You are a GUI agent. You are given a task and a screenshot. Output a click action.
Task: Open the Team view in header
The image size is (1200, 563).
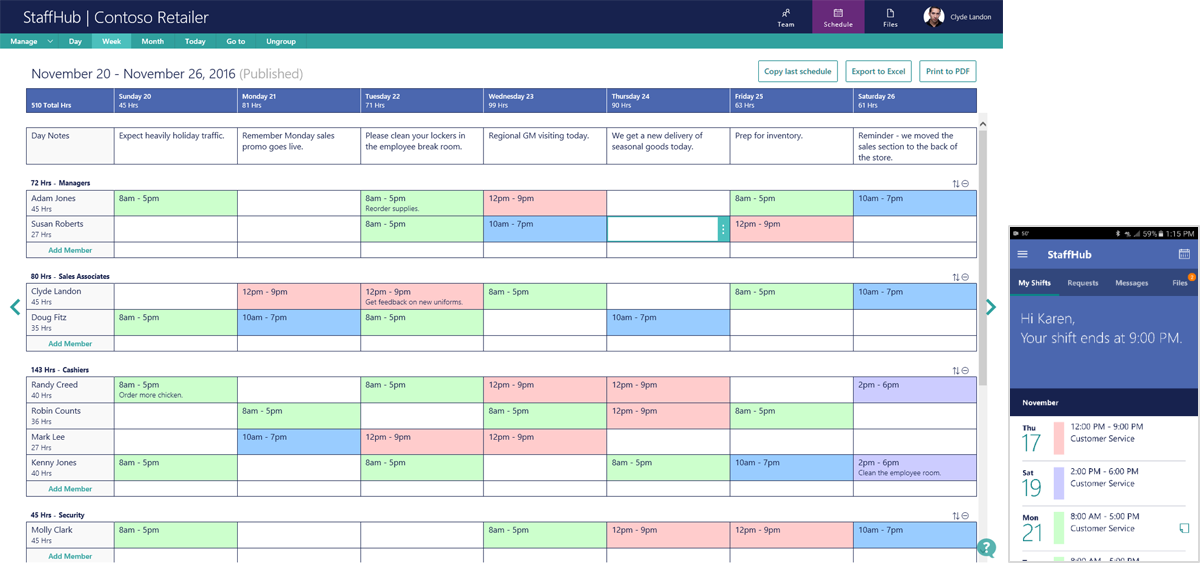pos(786,17)
